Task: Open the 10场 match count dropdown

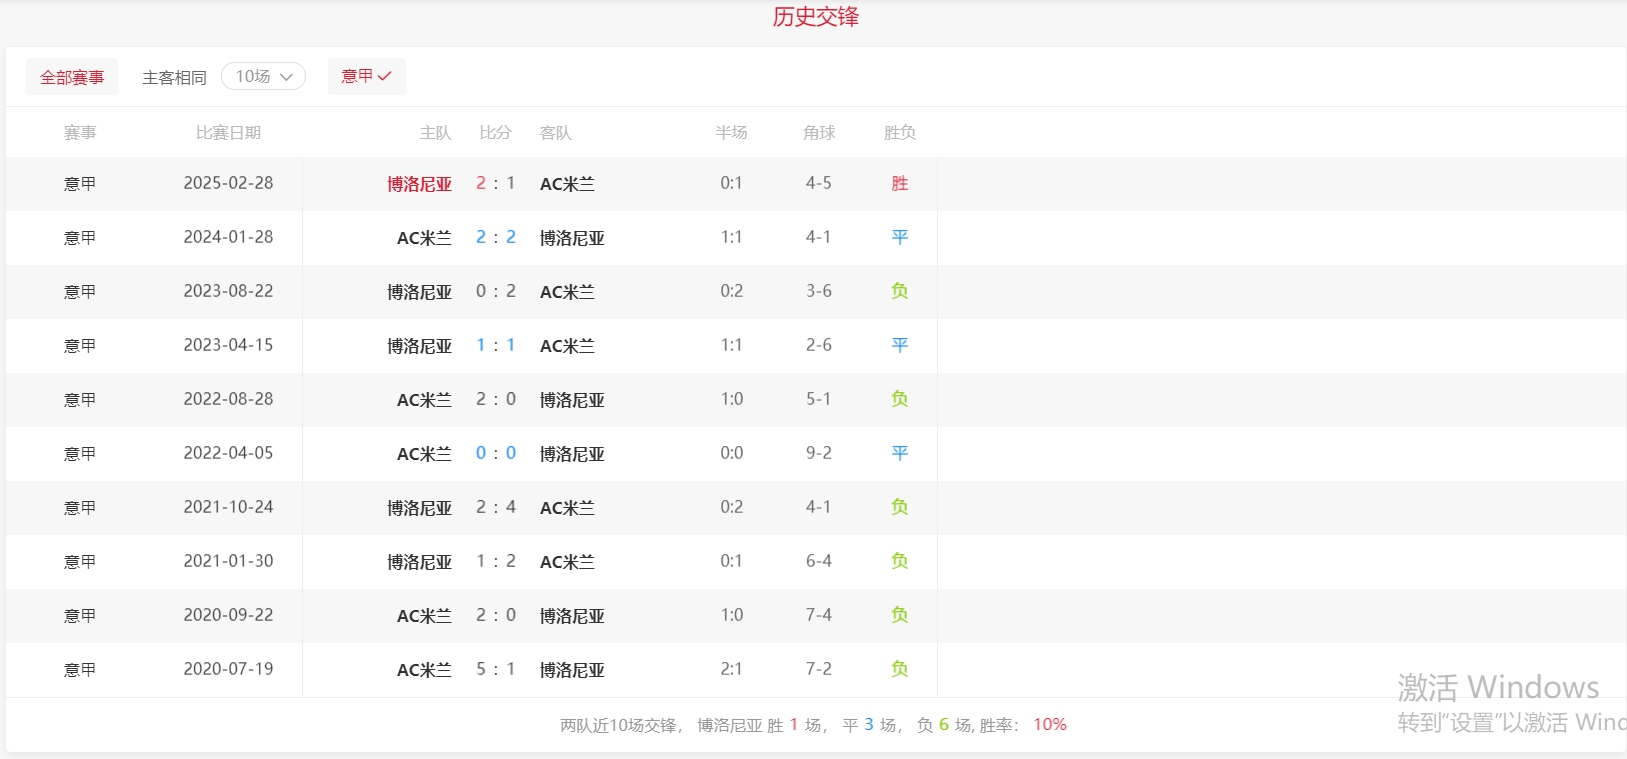Action: click(263, 76)
